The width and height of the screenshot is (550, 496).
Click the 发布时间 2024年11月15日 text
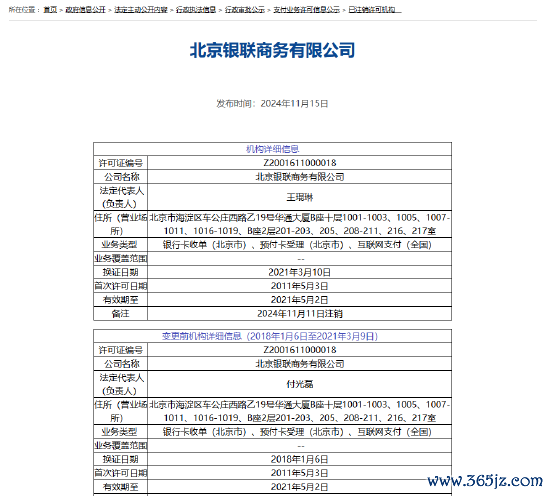[272, 103]
